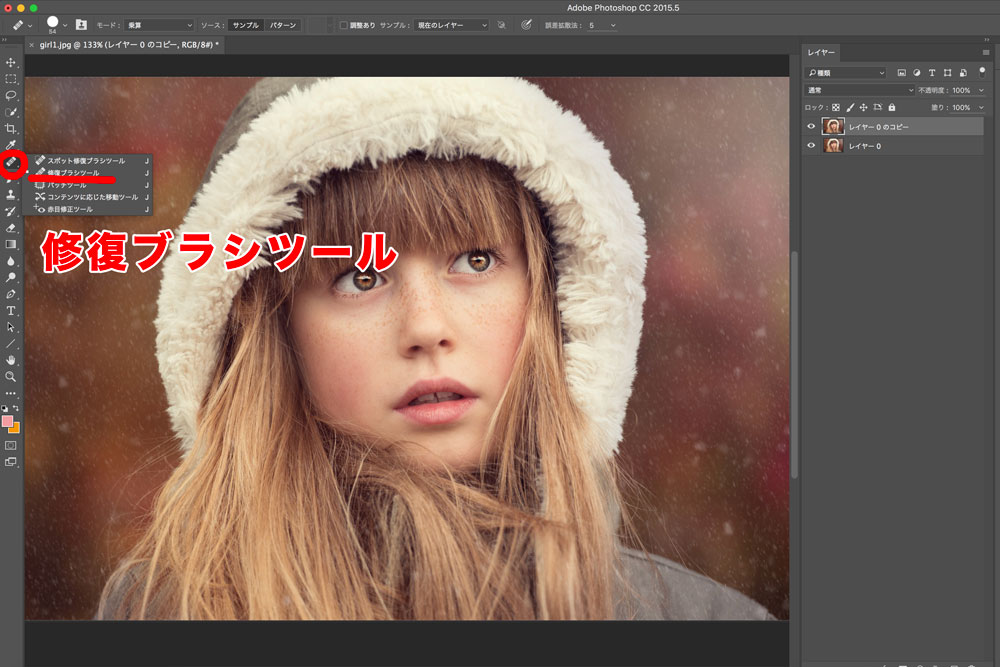Select the Dodge tool
This screenshot has height=667, width=1000.
click(11, 277)
